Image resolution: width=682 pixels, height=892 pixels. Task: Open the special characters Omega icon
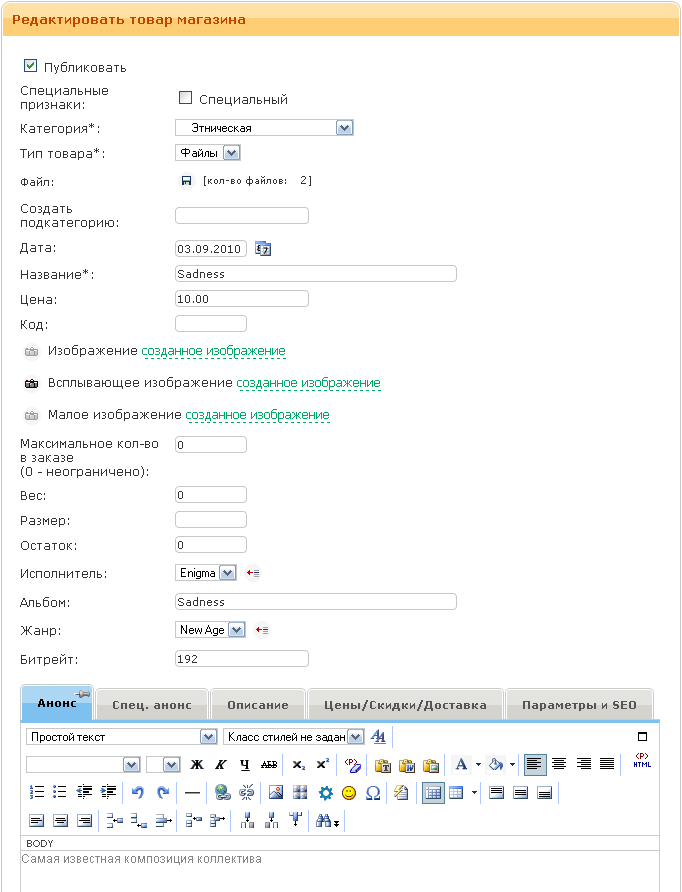point(373,793)
